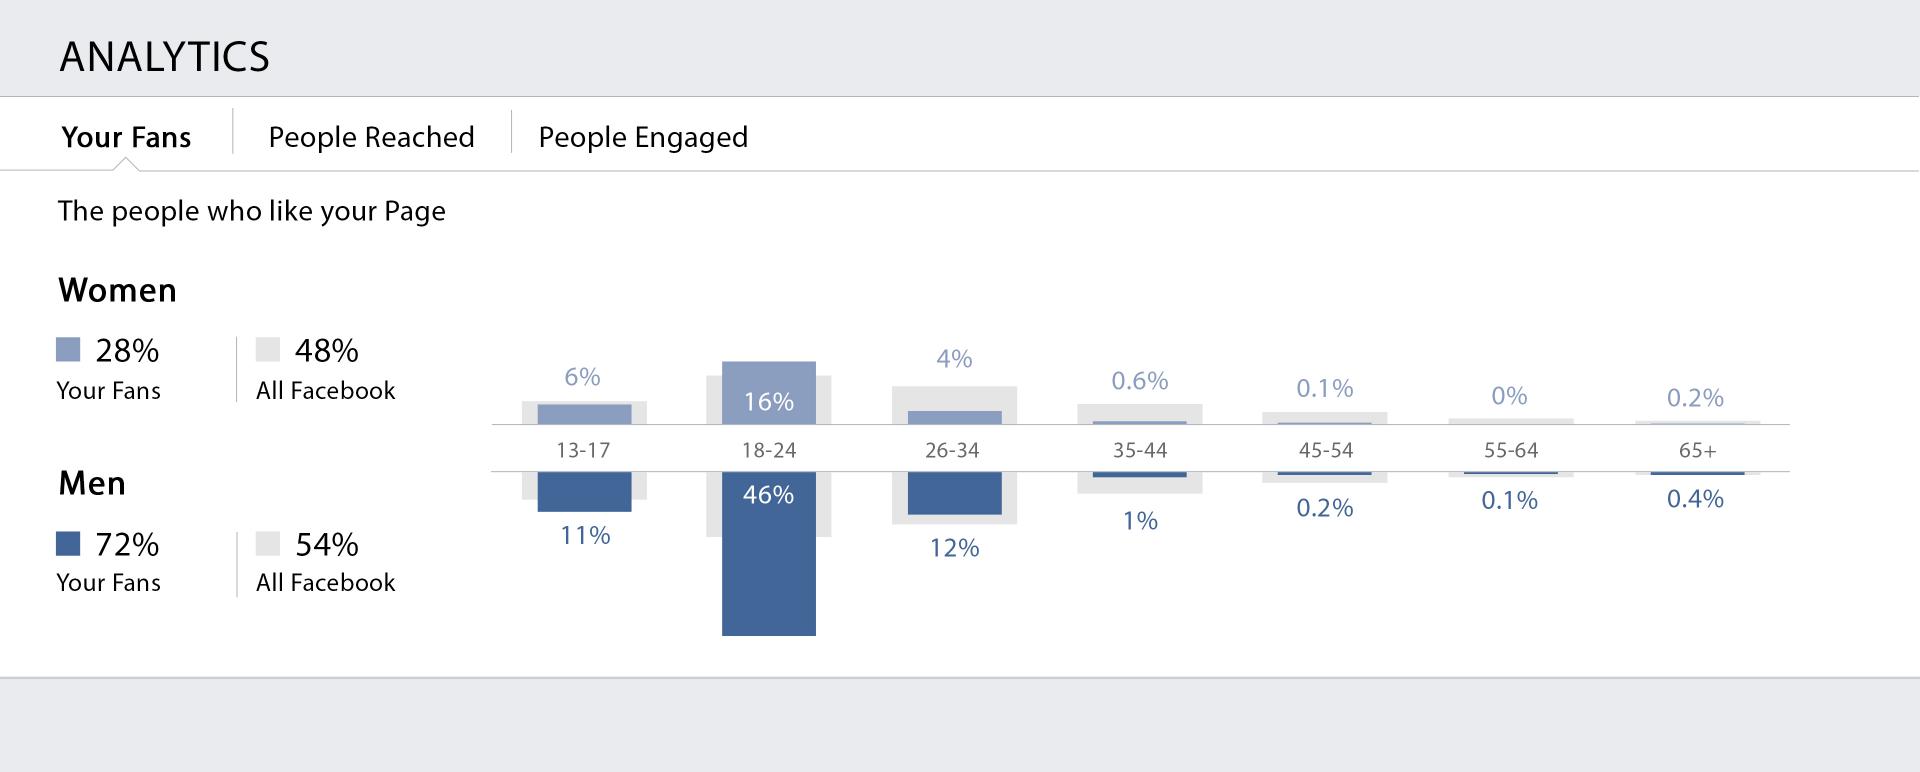Click the 55-64 age group label
The width and height of the screenshot is (1920, 772).
(1511, 450)
